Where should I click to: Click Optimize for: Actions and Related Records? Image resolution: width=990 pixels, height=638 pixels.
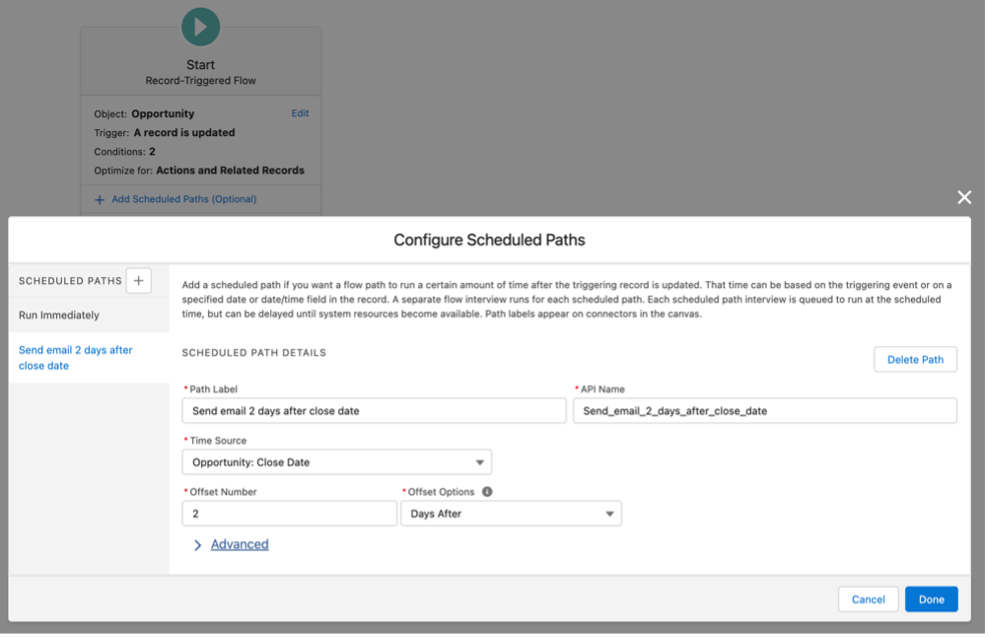pyautogui.click(x=199, y=171)
